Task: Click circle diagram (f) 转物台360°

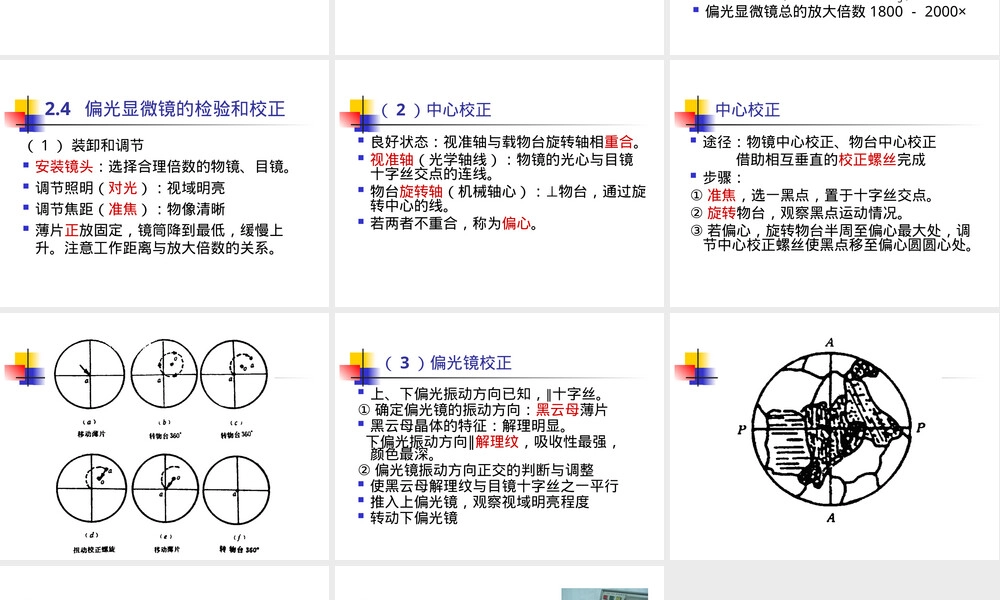Action: coord(236,490)
